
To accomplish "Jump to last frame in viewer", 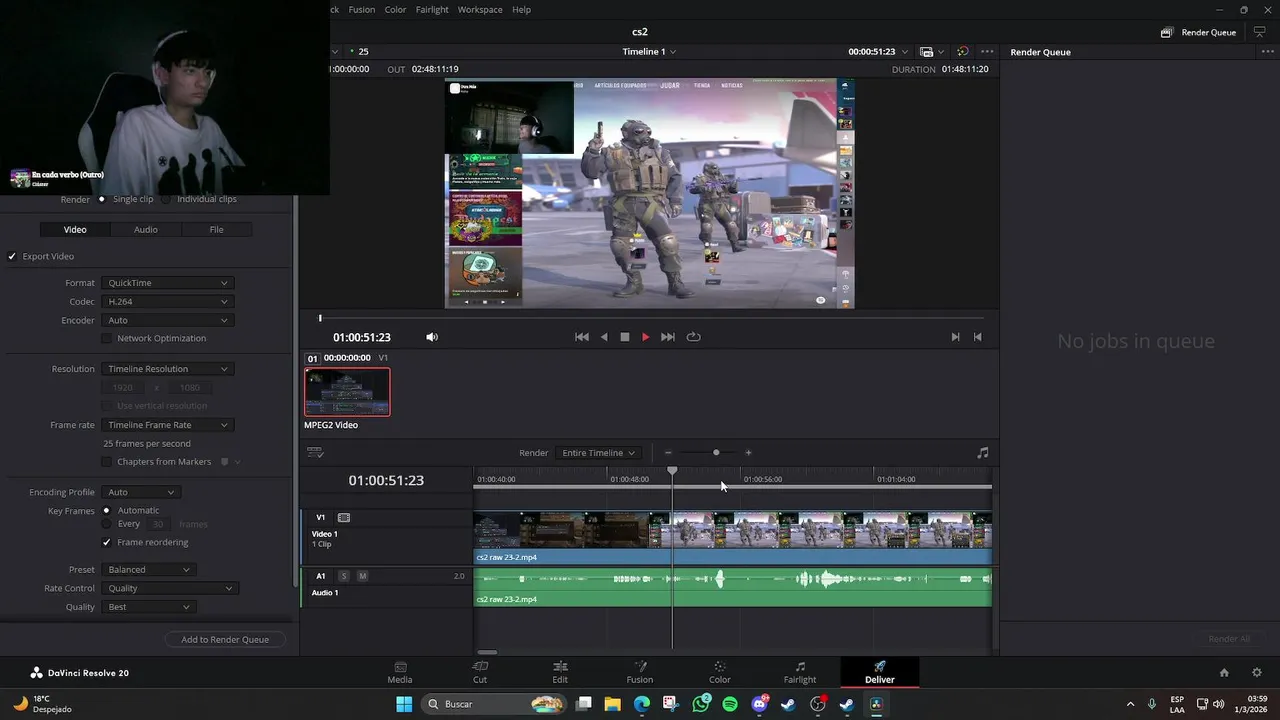I will tap(668, 337).
